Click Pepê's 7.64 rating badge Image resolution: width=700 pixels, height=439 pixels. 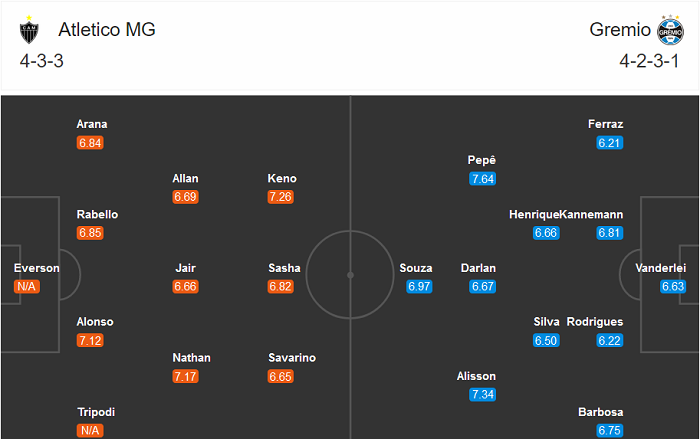point(482,179)
